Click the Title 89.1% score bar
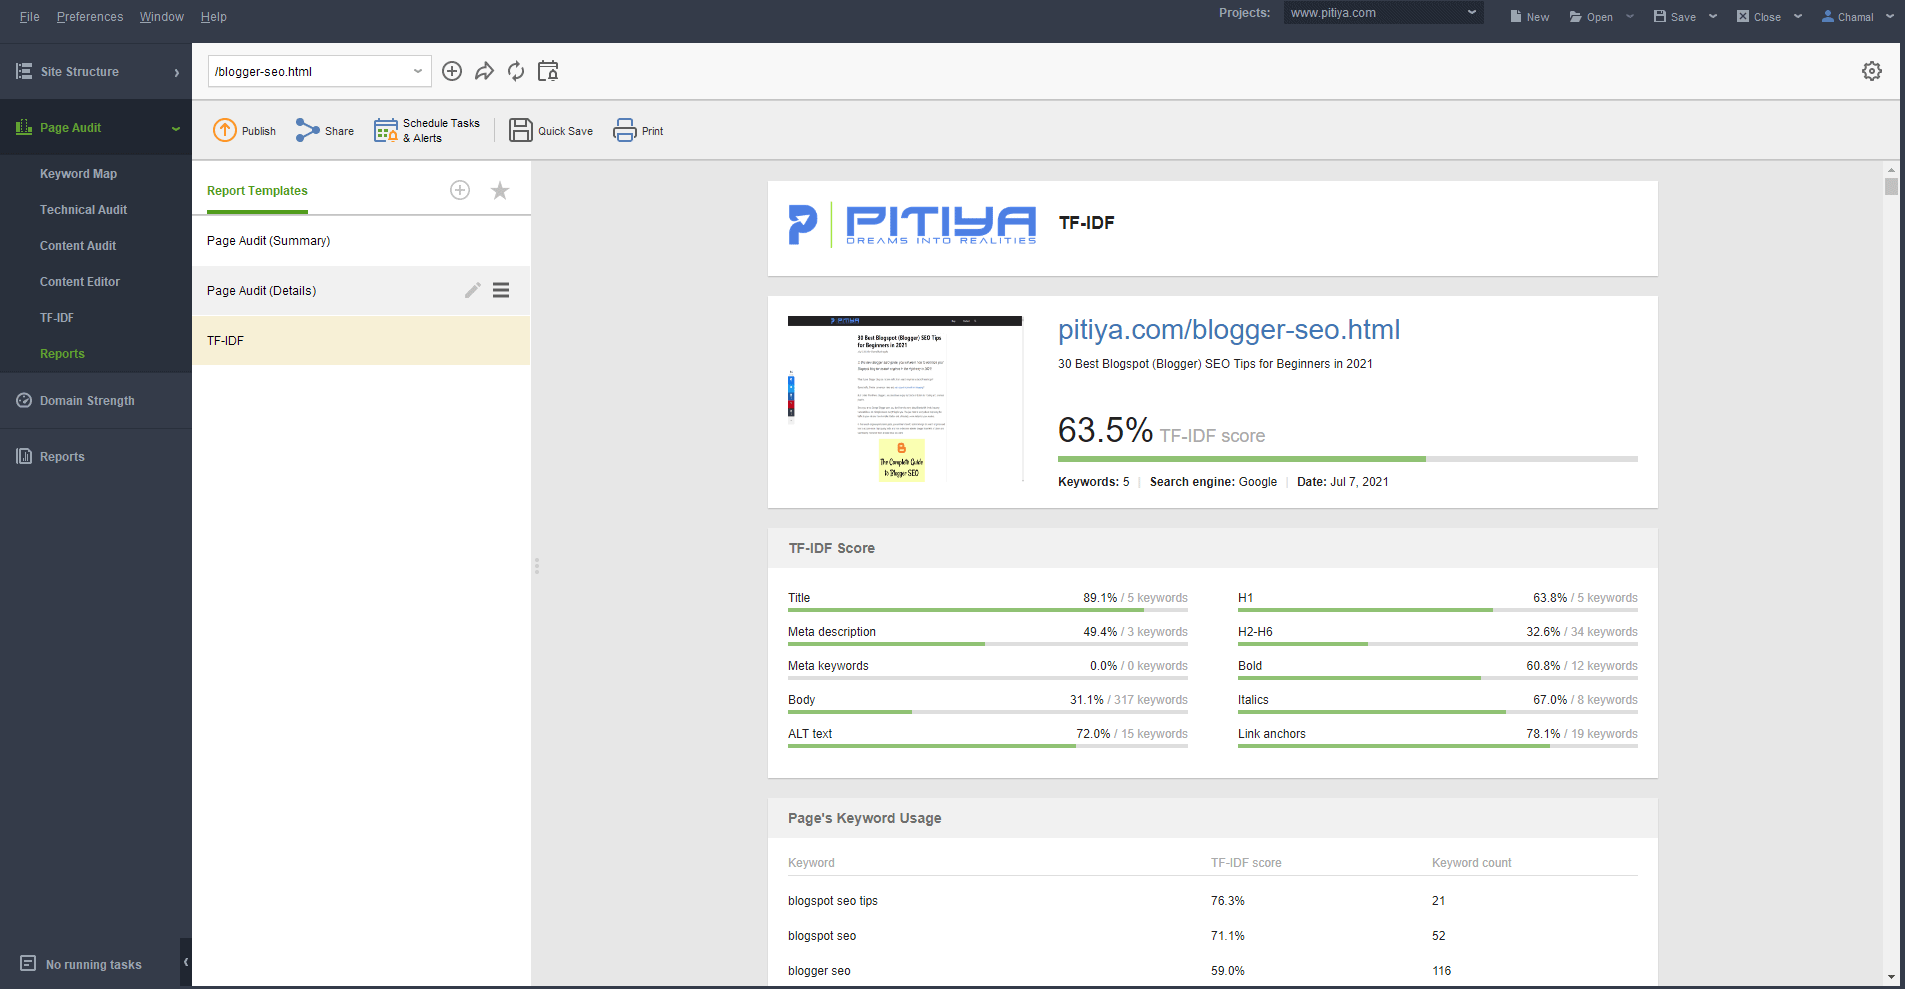The image size is (1905, 989). coord(988,610)
